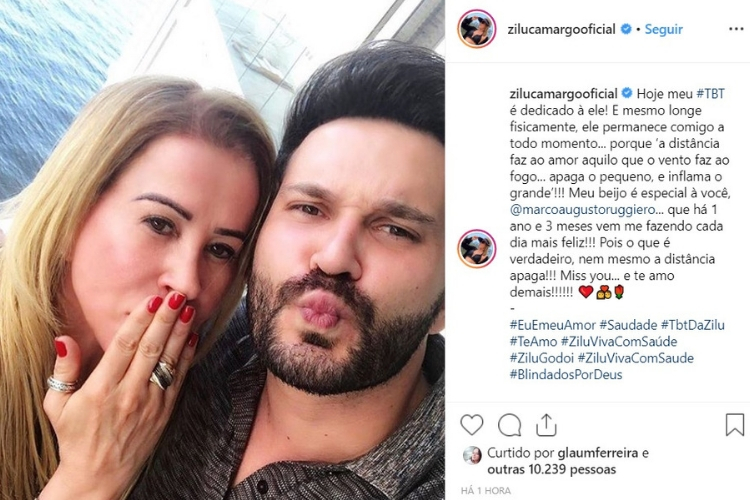Like the post with the heart icon
This screenshot has height=500, width=750.
tap(472, 424)
